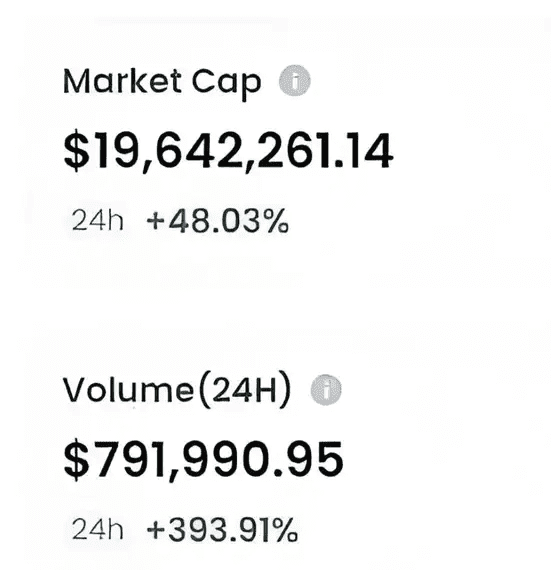Show details via the gray circle beside Volume(24H)
Viewport: 551px width, 570px height.
pyautogui.click(x=326, y=390)
